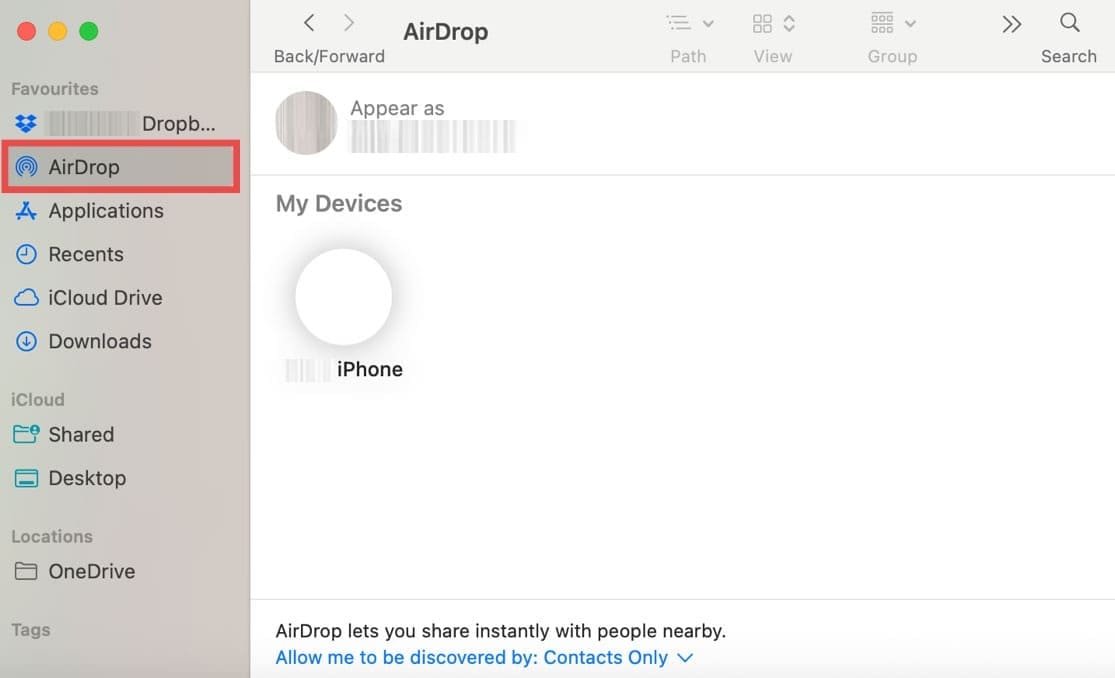
Task: Click the View grid icon
Action: (762, 23)
